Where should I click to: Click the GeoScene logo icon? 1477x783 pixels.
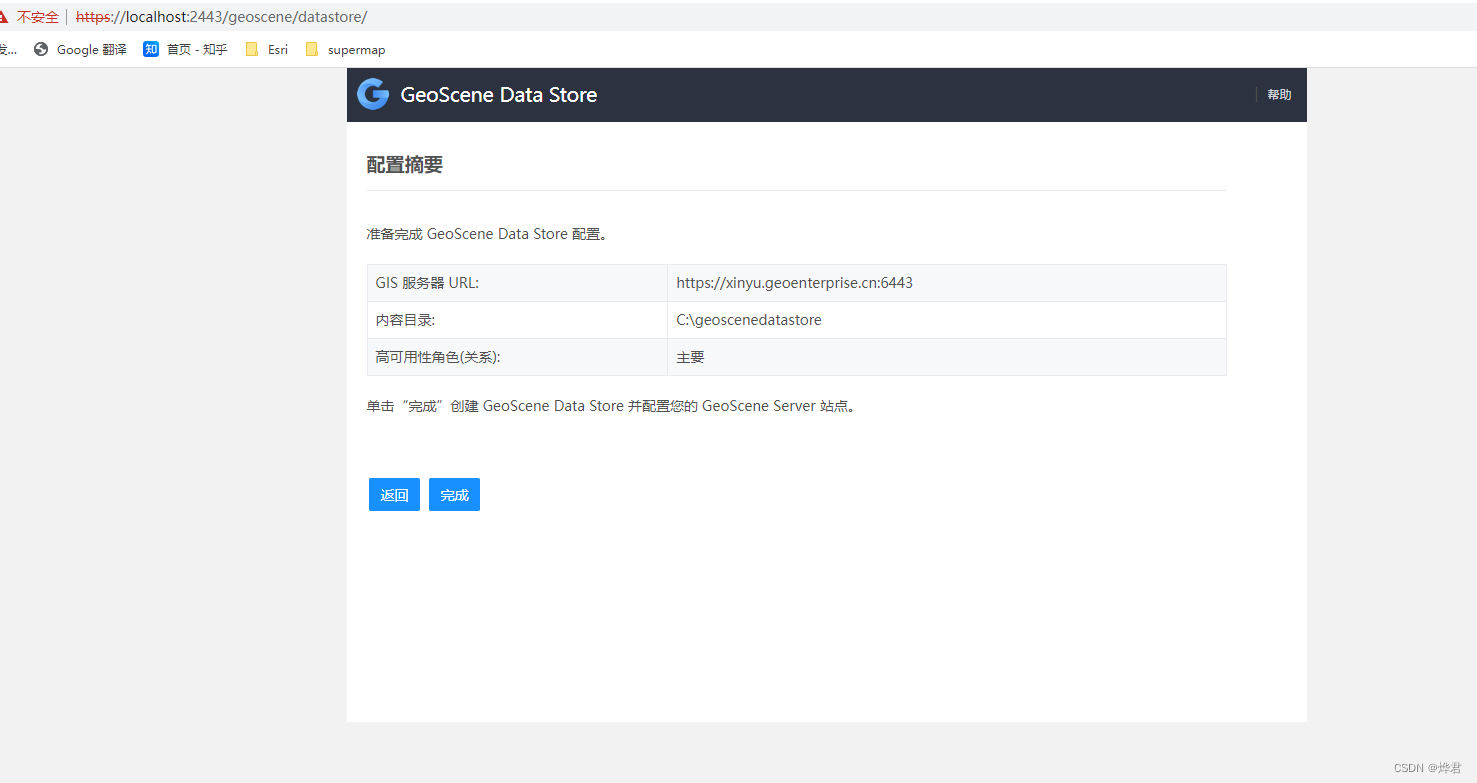(x=373, y=94)
